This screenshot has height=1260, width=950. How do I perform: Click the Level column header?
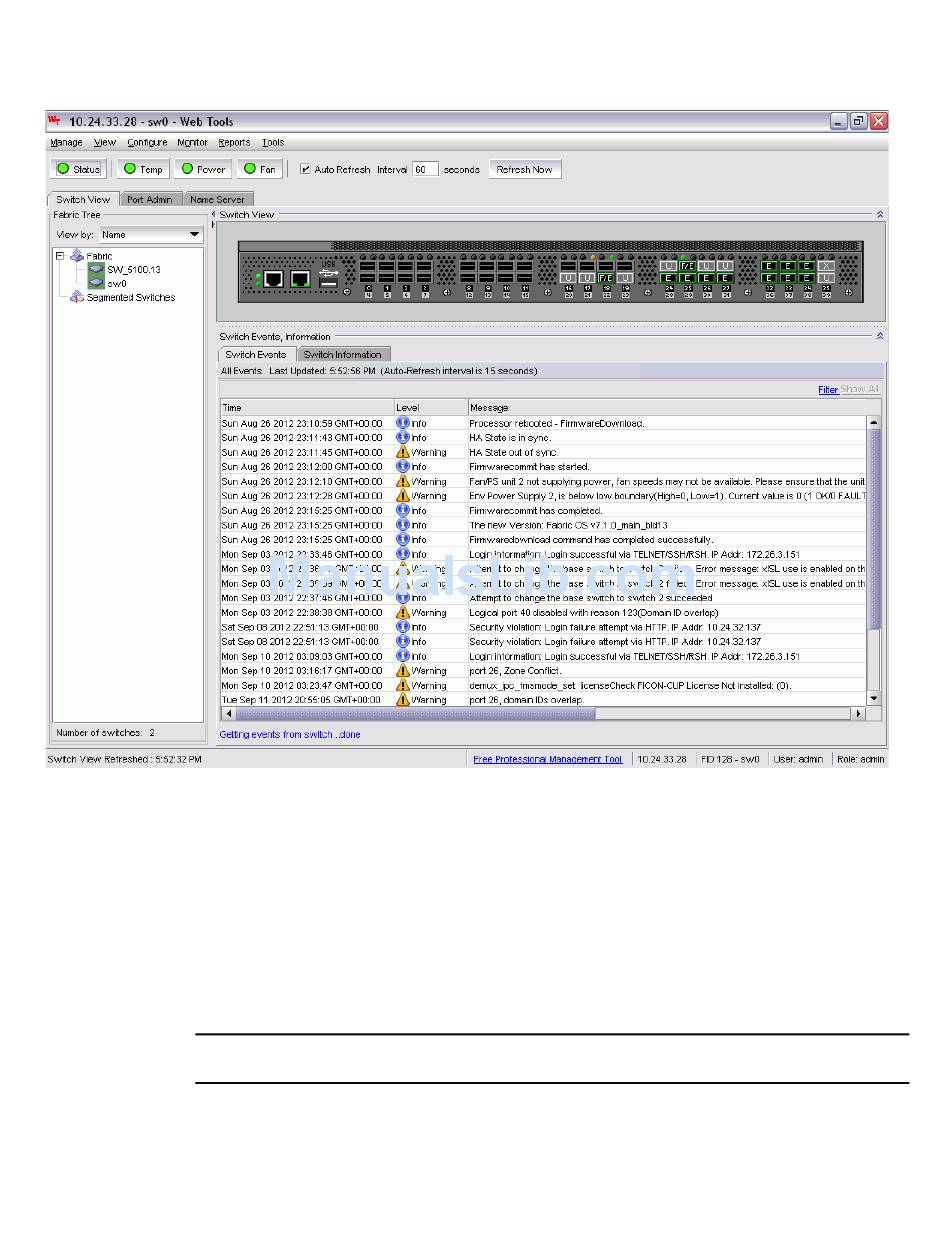click(431, 407)
